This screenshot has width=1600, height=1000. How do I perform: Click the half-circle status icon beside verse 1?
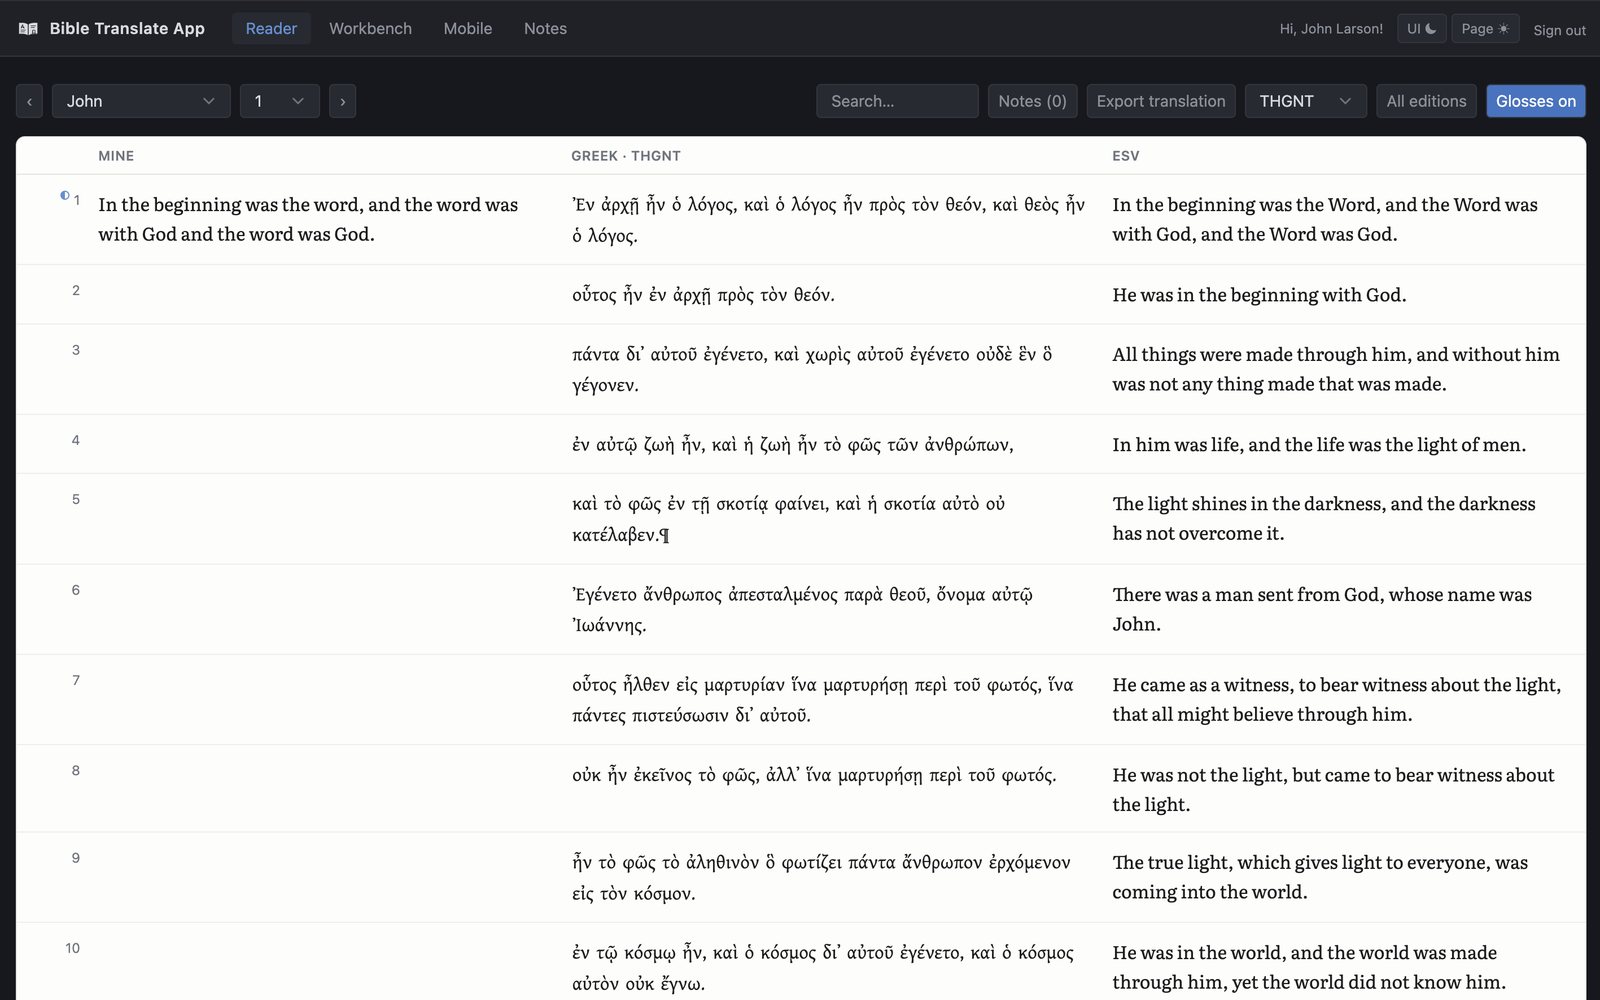[65, 196]
